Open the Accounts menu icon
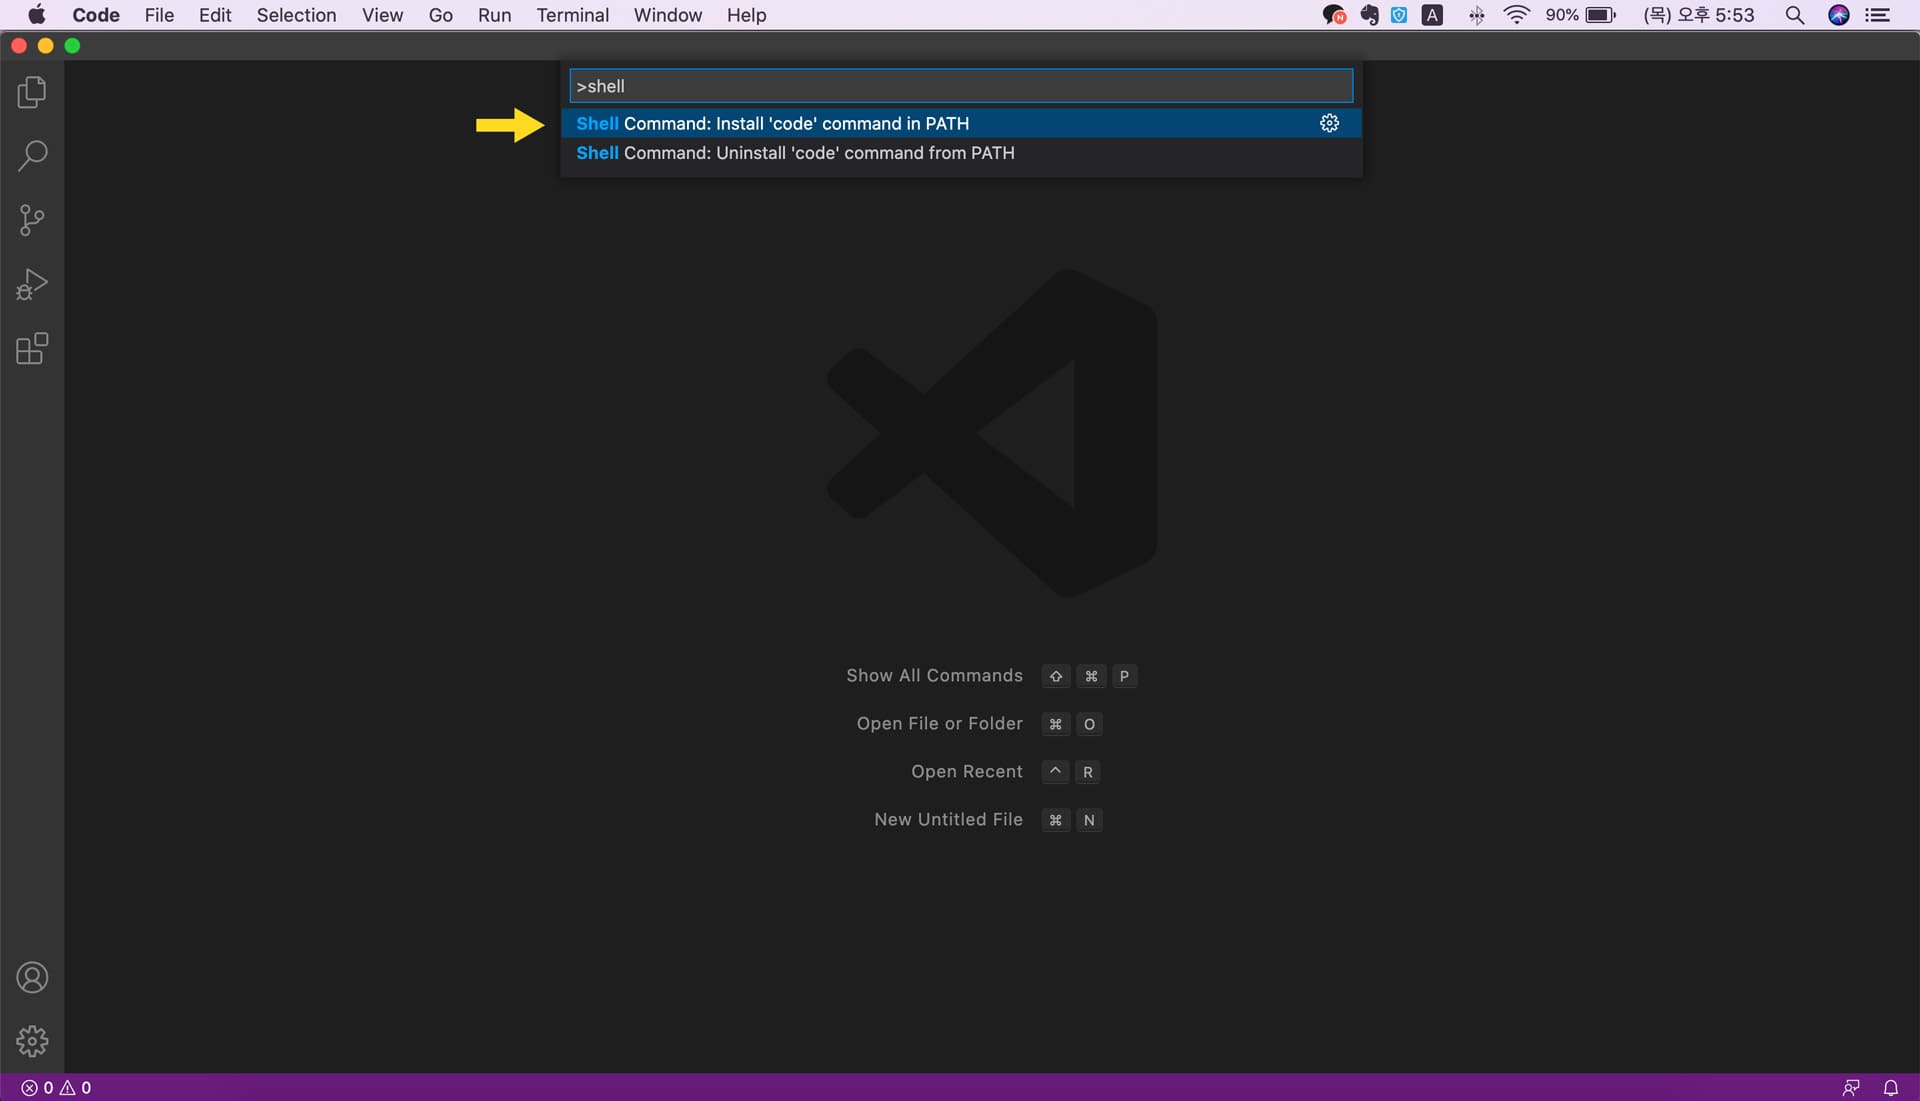The image size is (1920, 1101). (31, 977)
